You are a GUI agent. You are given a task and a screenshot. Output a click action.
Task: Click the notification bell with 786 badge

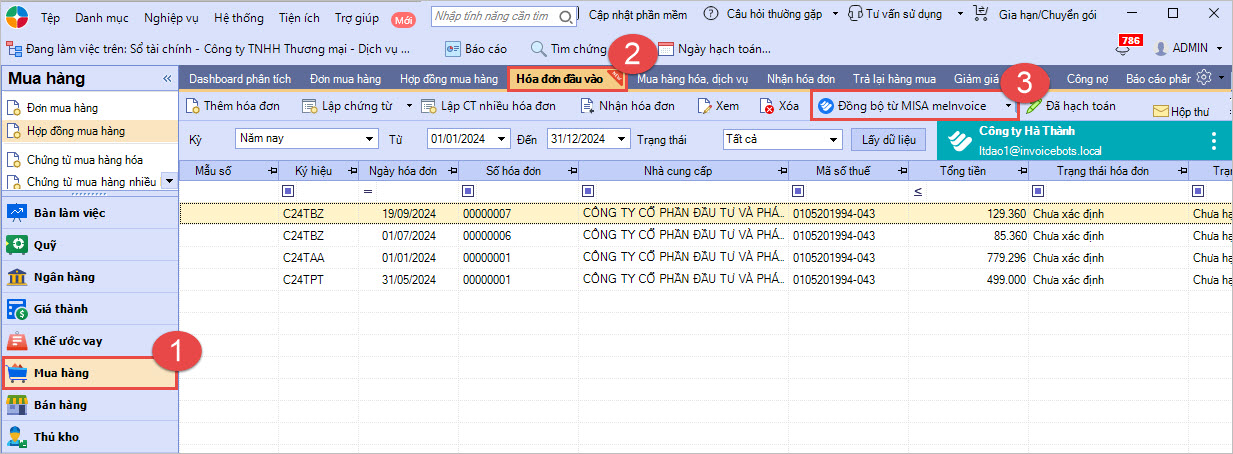[x=1123, y=48]
